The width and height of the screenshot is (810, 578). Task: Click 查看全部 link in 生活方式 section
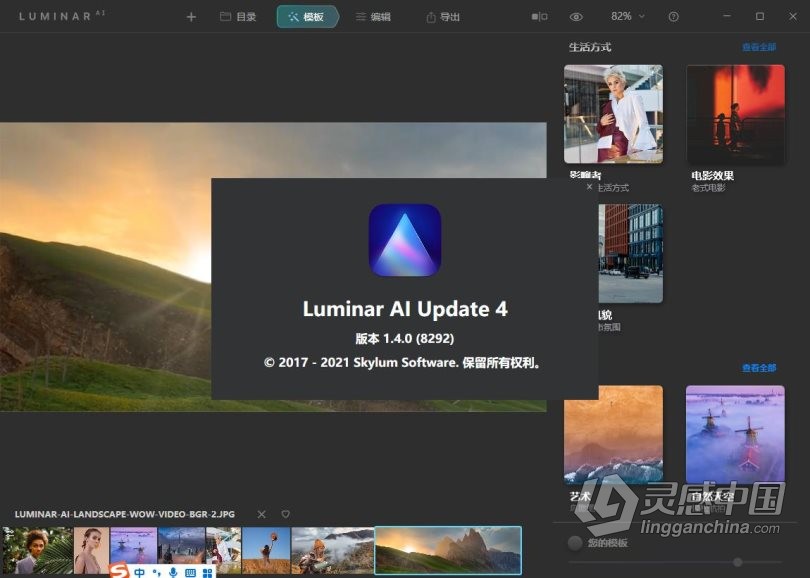[759, 47]
